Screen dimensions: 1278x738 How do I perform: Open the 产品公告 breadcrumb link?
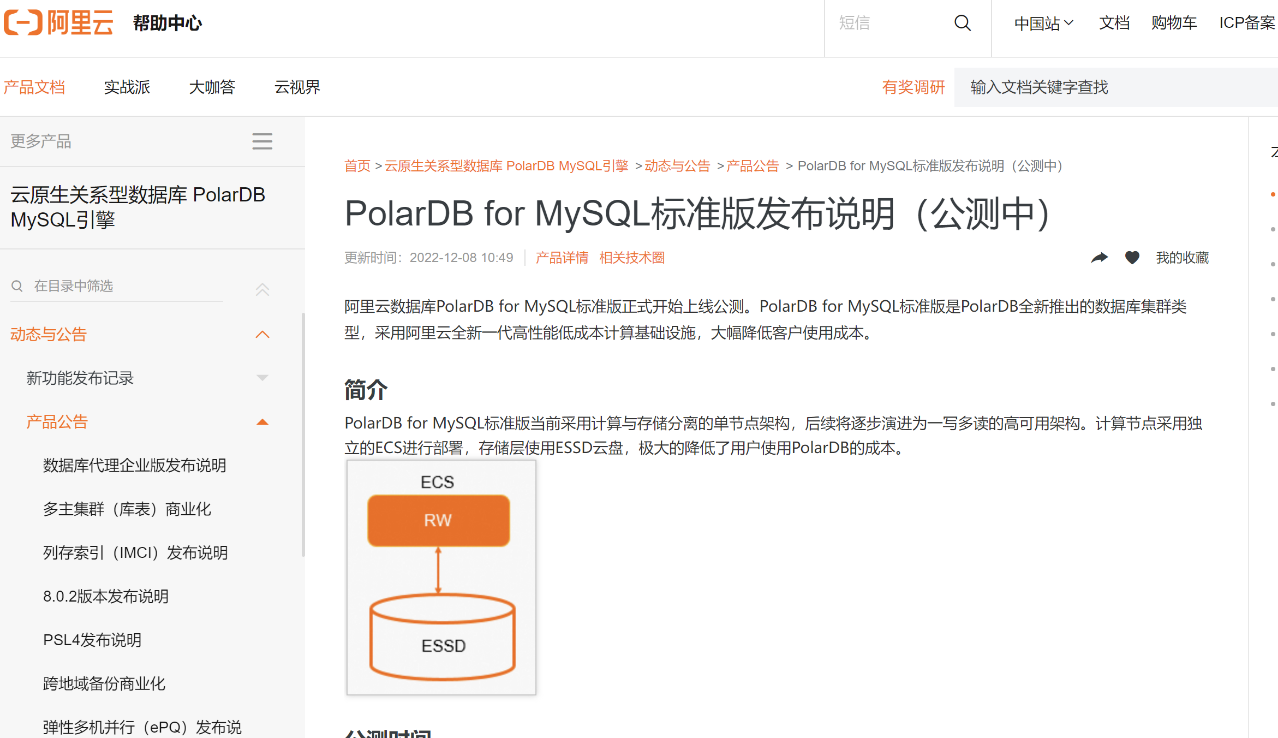pos(753,166)
